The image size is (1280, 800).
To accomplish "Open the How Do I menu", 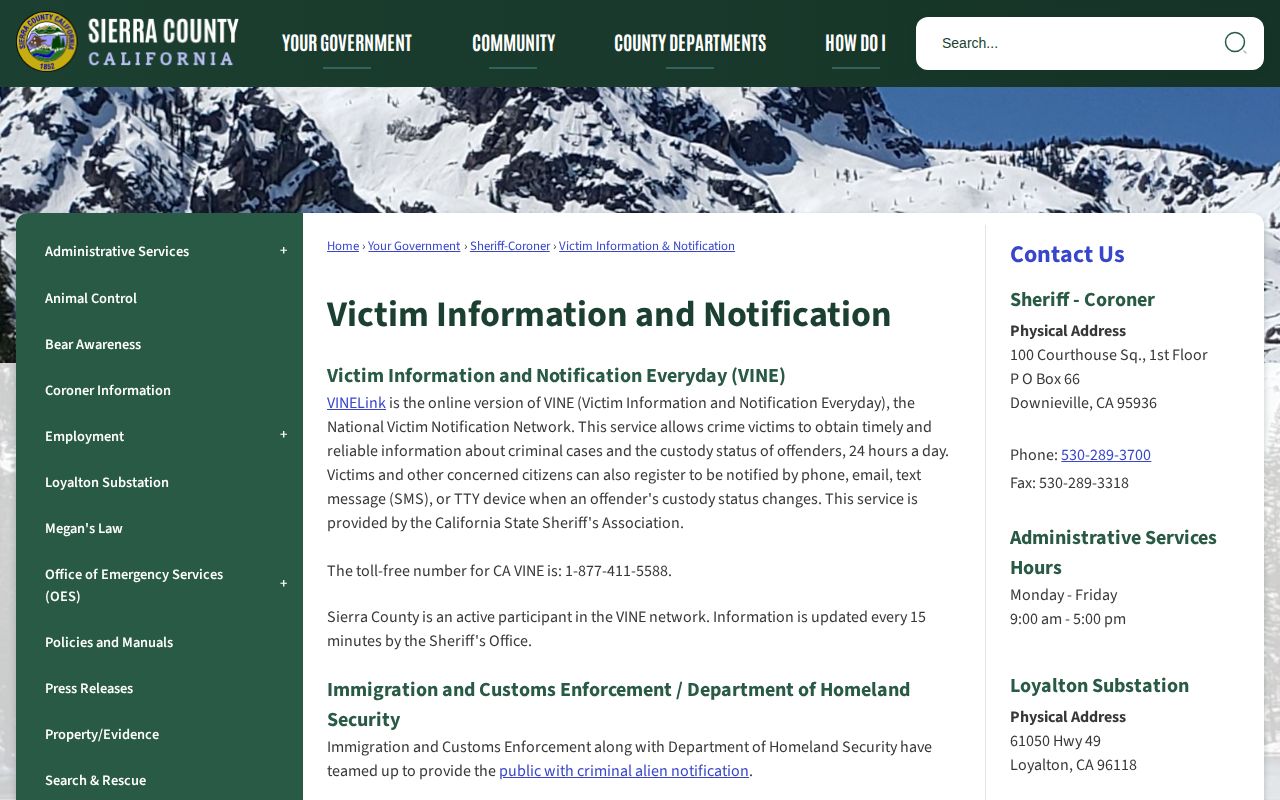I will (x=855, y=43).
